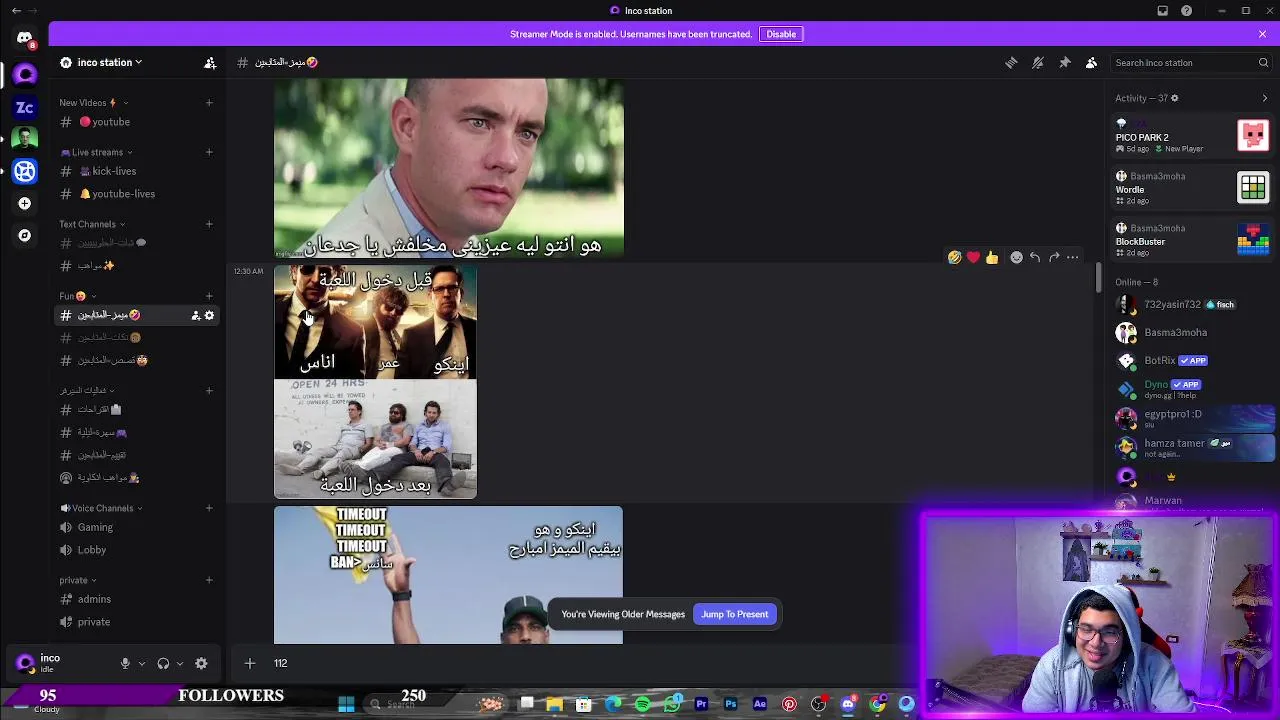Viewport: 1280px width, 720px height.
Task: Open Premiere Pro from taskbar
Action: pos(701,704)
